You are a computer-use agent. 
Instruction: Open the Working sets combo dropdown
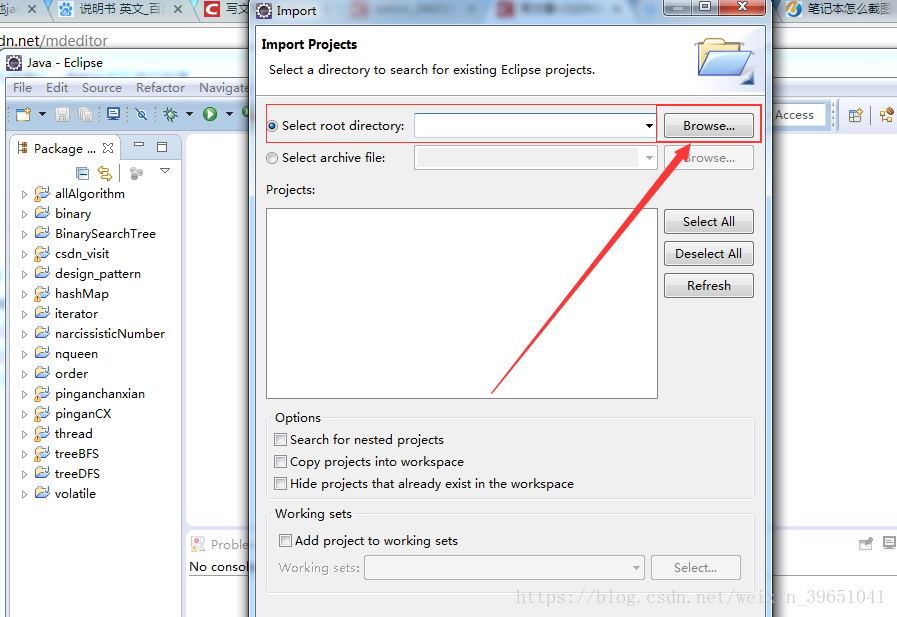pos(636,568)
